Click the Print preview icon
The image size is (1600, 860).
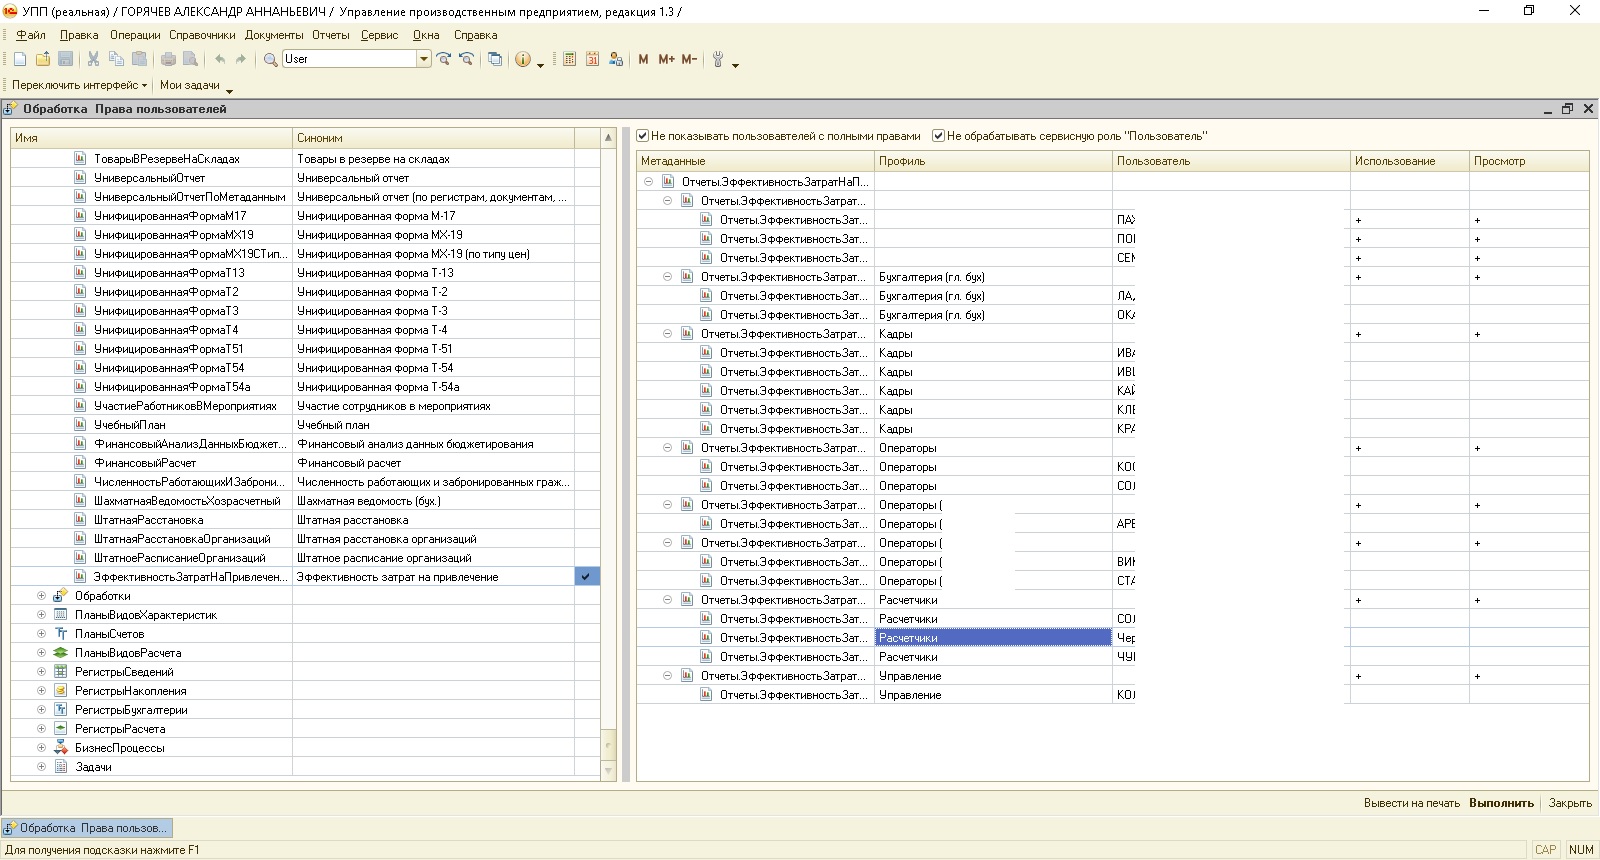(x=190, y=59)
